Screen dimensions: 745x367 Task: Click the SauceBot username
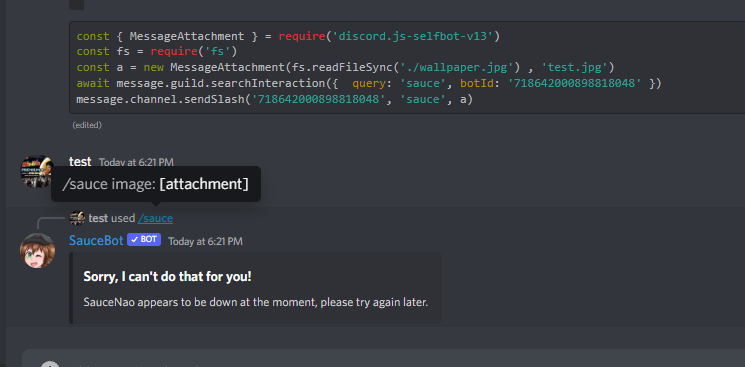pos(96,241)
